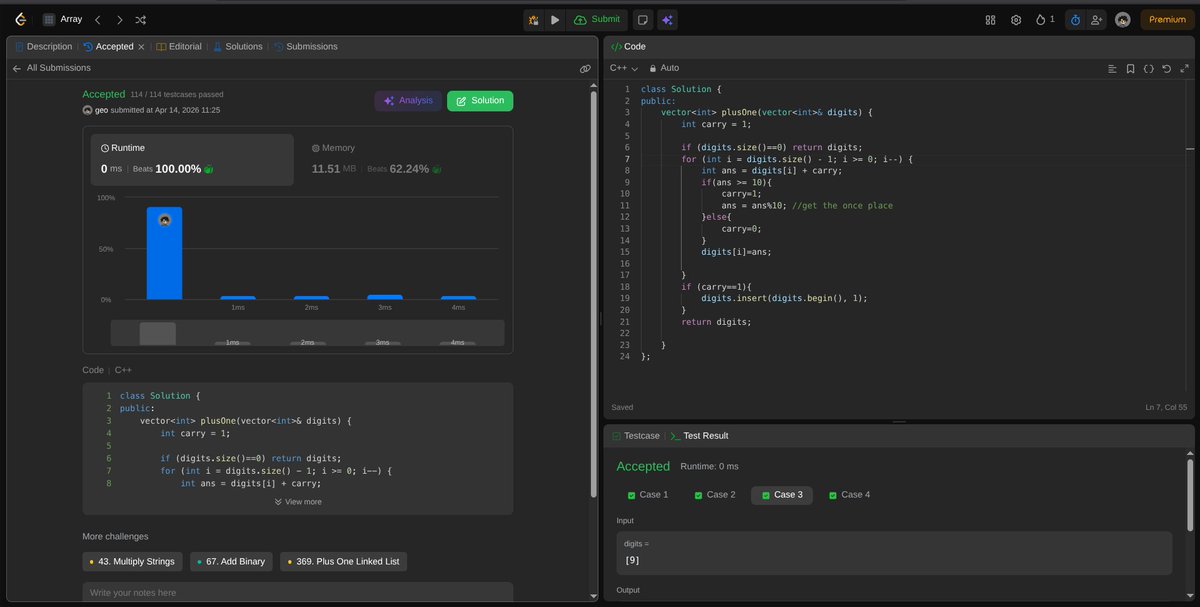Viewport: 1200px width, 607px height.
Task: Click the format code braces icon
Action: coord(1148,68)
